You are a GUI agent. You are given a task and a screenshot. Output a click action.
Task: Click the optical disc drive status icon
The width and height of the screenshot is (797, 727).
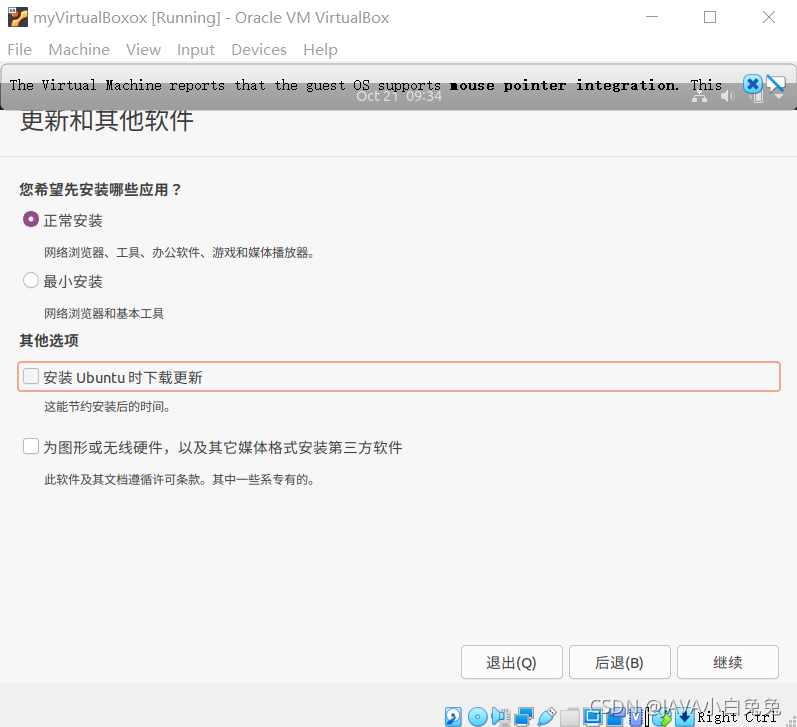[477, 716]
